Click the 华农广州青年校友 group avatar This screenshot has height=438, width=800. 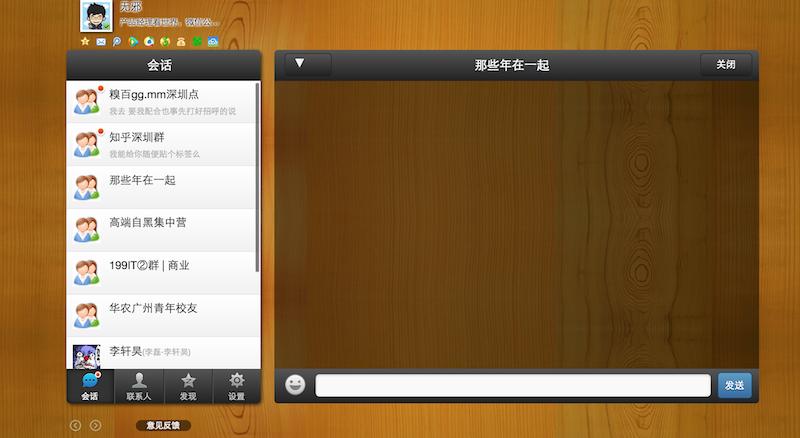pyautogui.click(x=86, y=316)
